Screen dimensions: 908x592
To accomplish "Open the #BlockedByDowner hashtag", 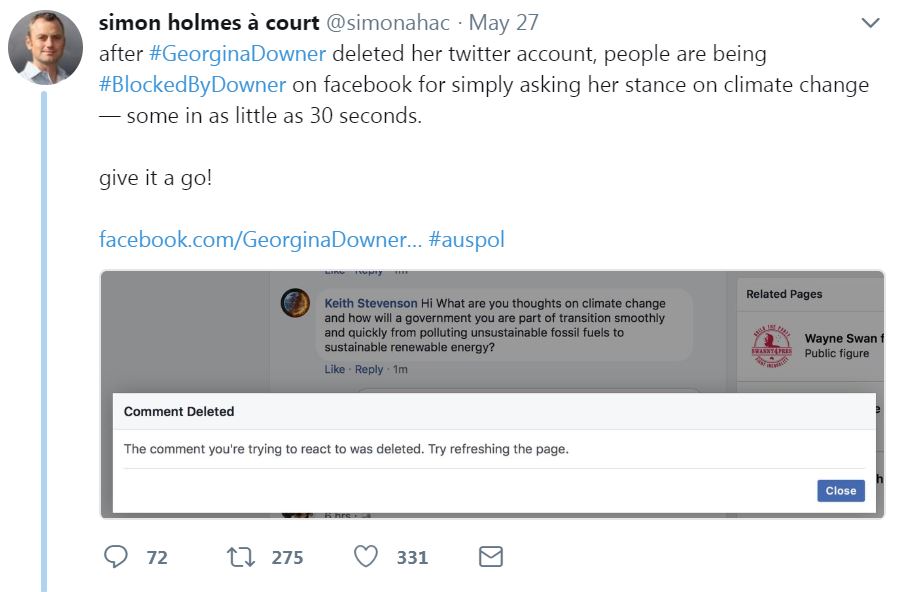I will click(193, 85).
